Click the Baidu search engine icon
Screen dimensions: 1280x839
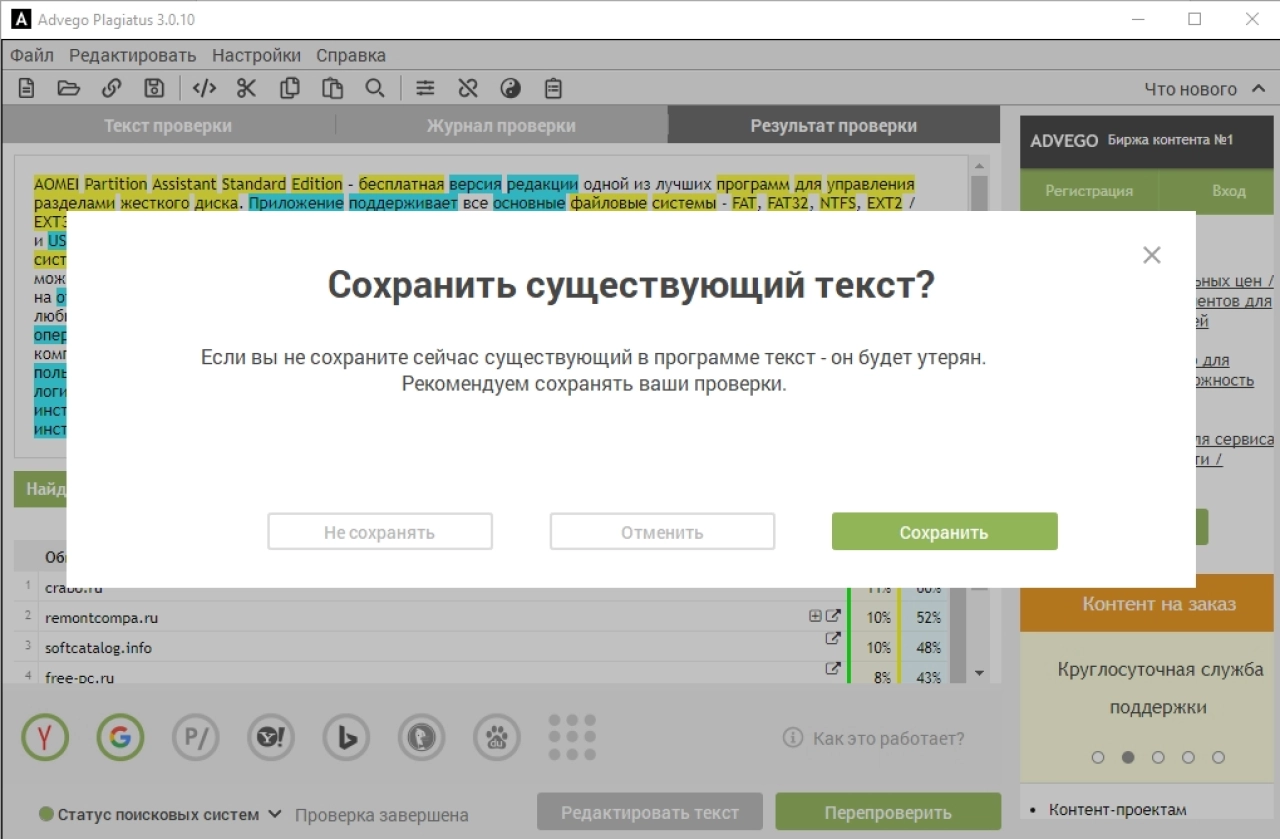pos(497,738)
